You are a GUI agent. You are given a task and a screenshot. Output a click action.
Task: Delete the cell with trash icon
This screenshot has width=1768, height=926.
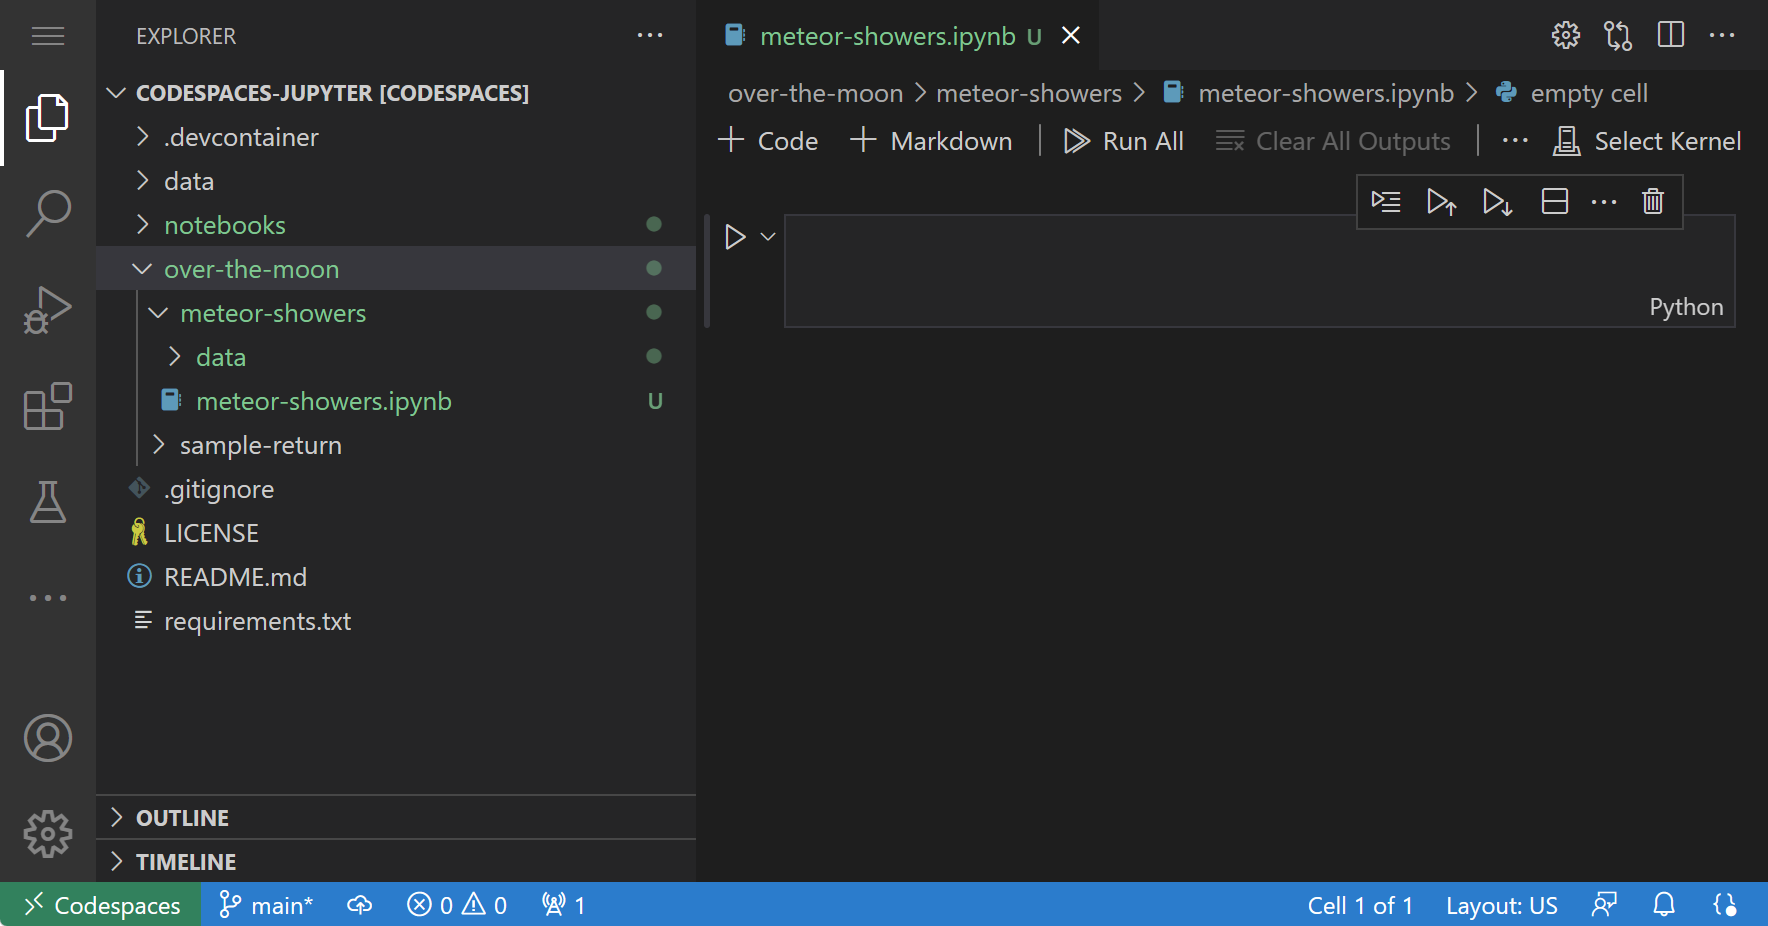(x=1653, y=202)
